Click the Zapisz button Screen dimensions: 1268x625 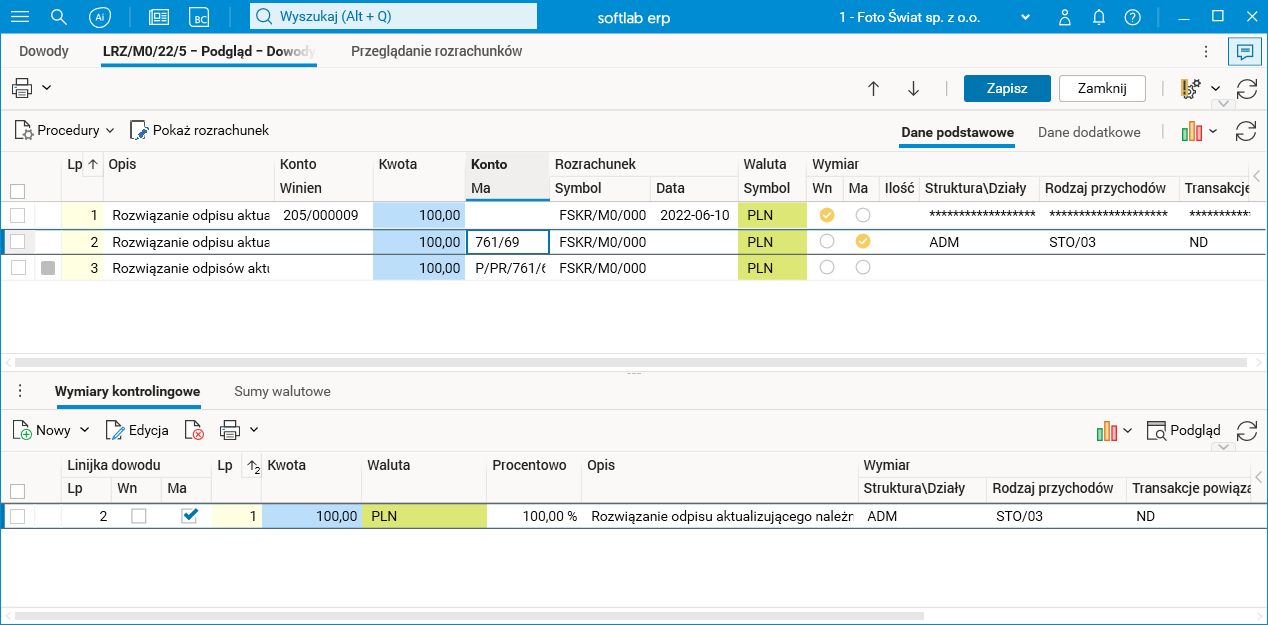(x=1006, y=88)
